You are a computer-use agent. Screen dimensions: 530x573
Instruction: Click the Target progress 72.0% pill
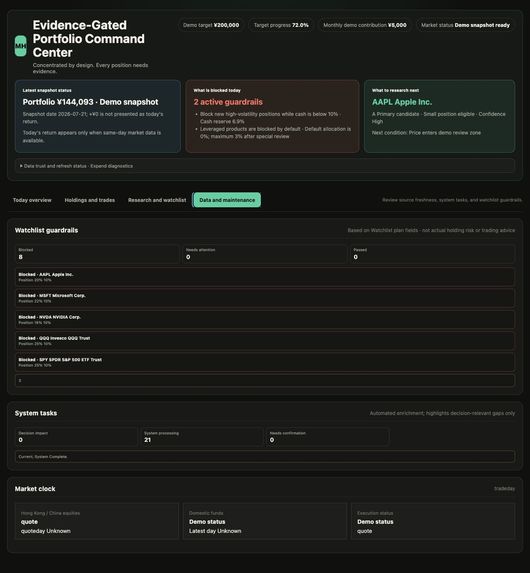(x=281, y=25)
